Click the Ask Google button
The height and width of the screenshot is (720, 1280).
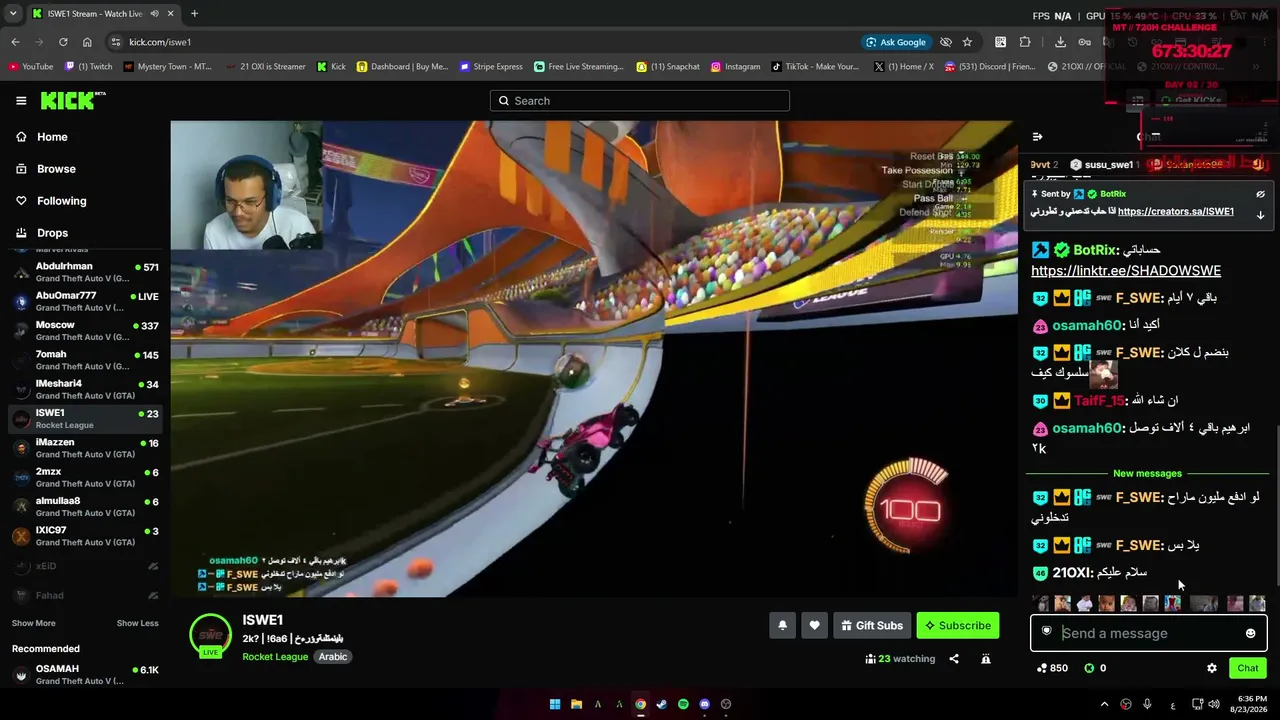click(x=896, y=42)
